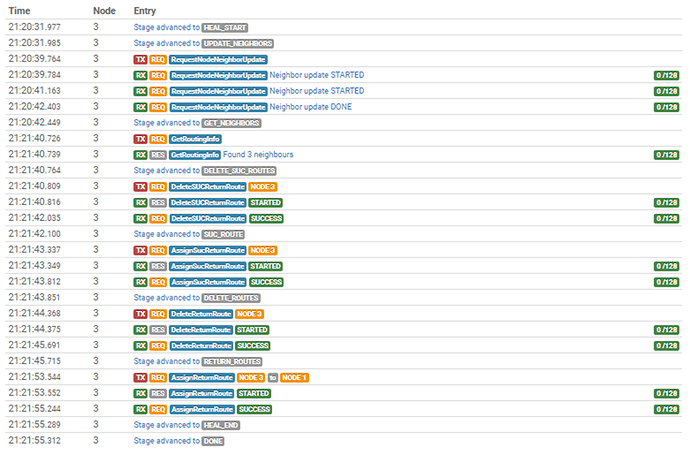Click STARTED badge in 21:21:40.816 row
The height and width of the screenshot is (454, 690).
[x=265, y=202]
